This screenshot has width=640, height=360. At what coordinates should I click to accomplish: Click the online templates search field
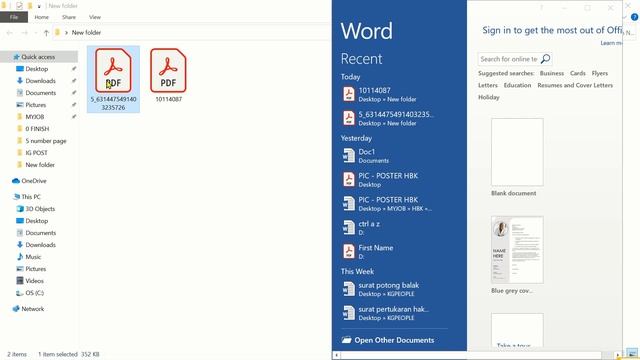(x=509, y=59)
